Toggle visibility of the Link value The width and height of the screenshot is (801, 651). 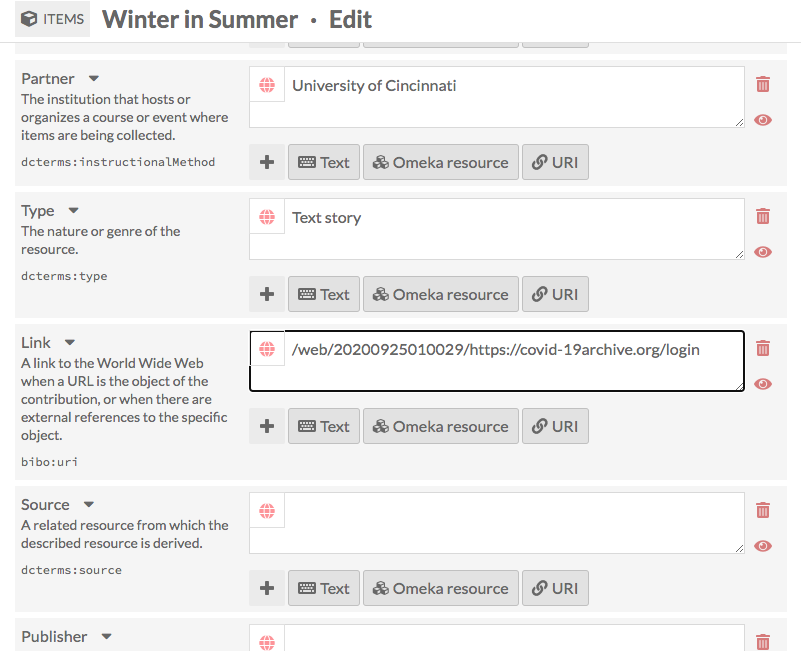pyautogui.click(x=763, y=384)
